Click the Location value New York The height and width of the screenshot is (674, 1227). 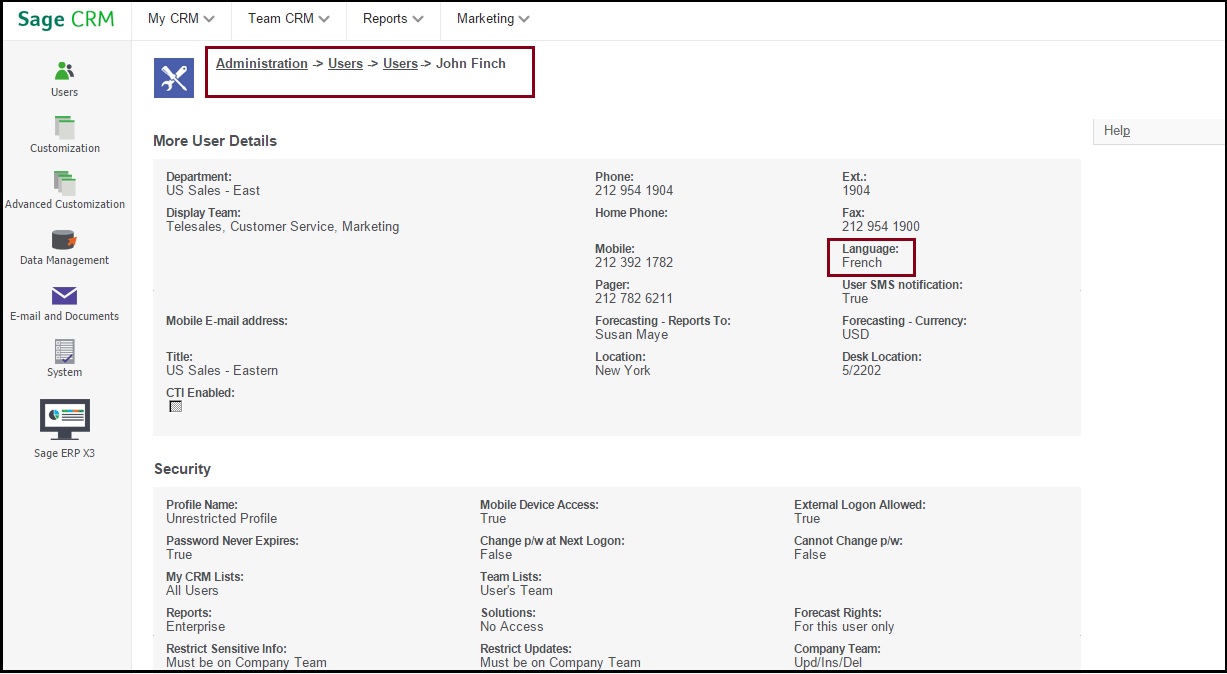click(x=623, y=371)
